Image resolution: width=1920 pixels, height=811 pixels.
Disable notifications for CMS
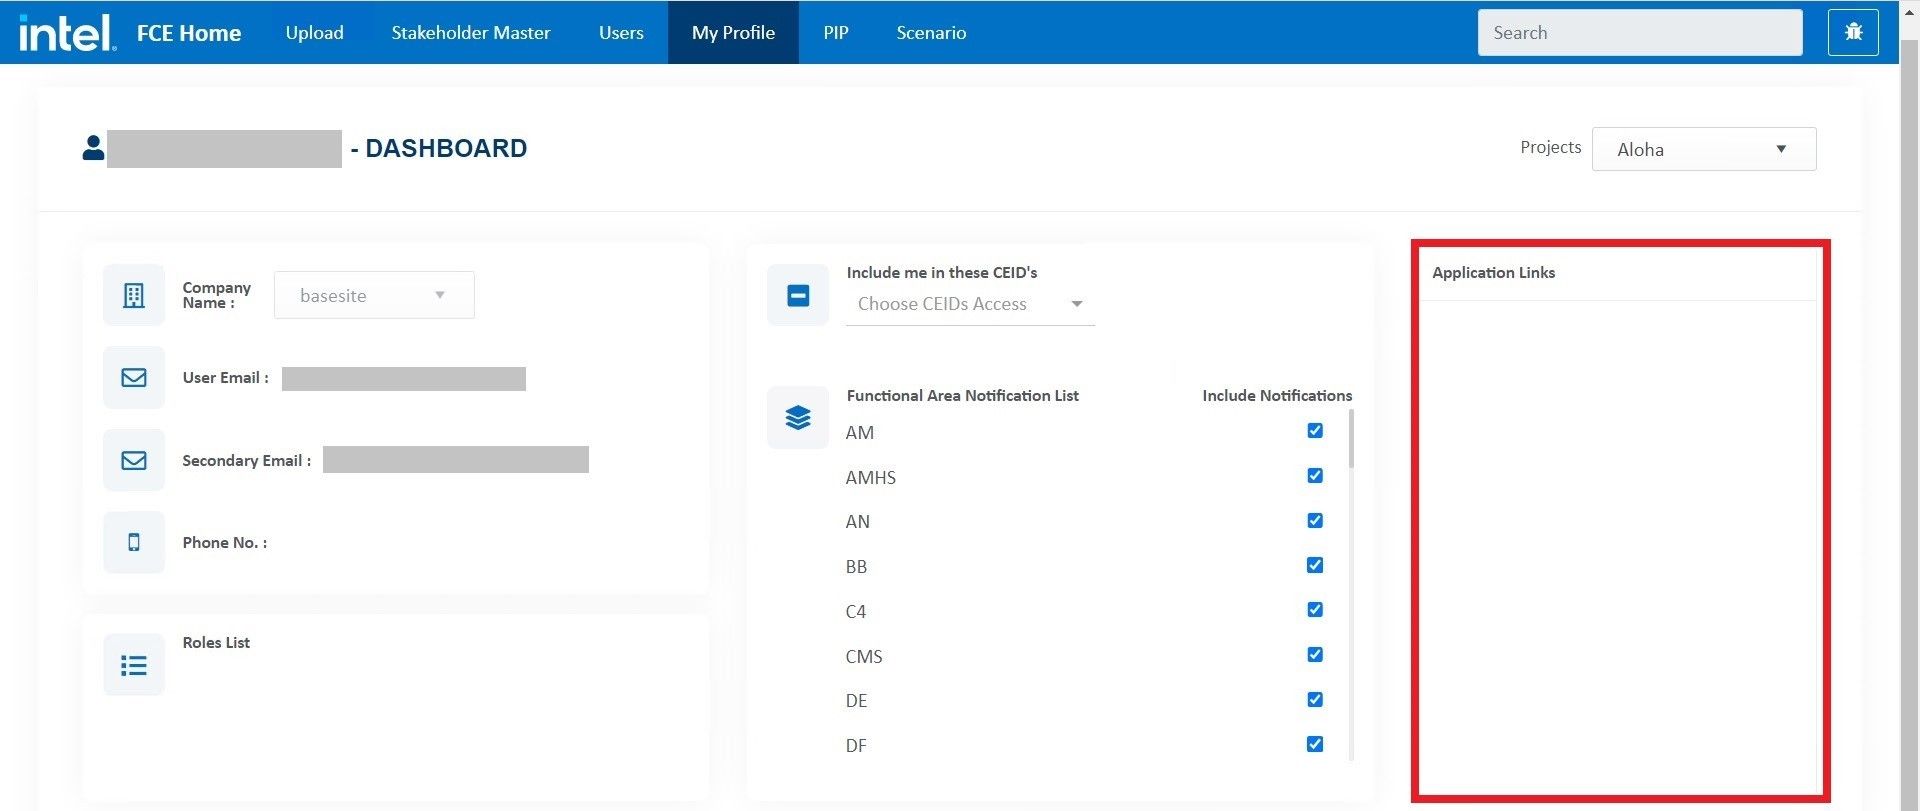pos(1315,655)
